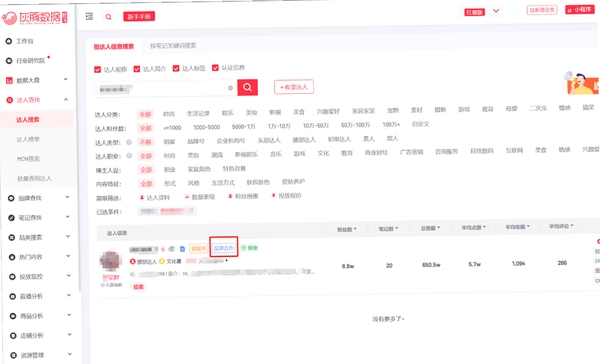Click the announcement banner with megaphone
Image resolution: width=600 pixels, height=364 pixels.
582,82
